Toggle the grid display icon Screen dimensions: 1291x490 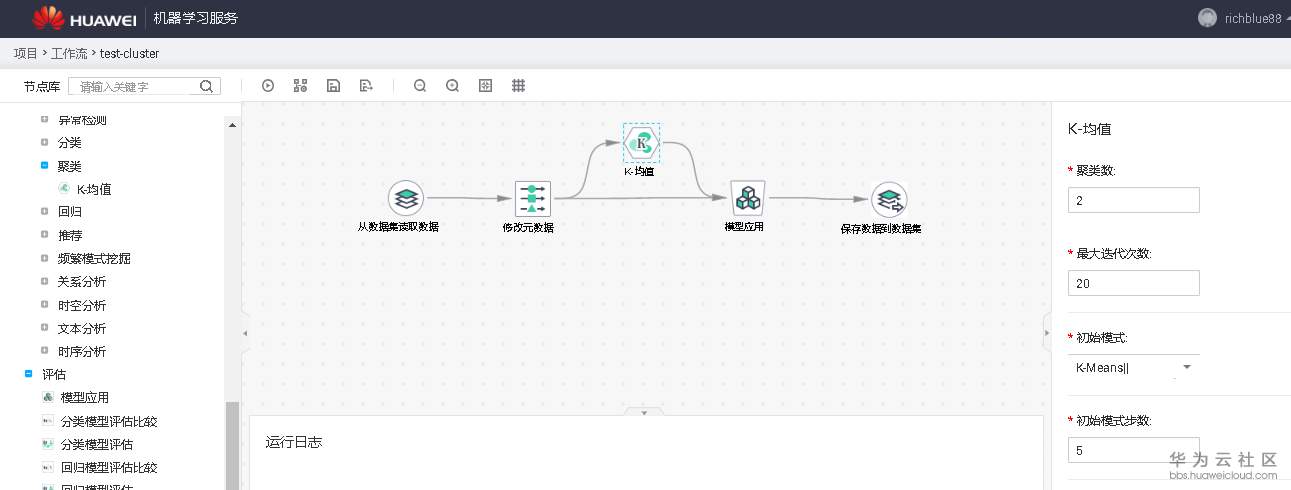519,86
